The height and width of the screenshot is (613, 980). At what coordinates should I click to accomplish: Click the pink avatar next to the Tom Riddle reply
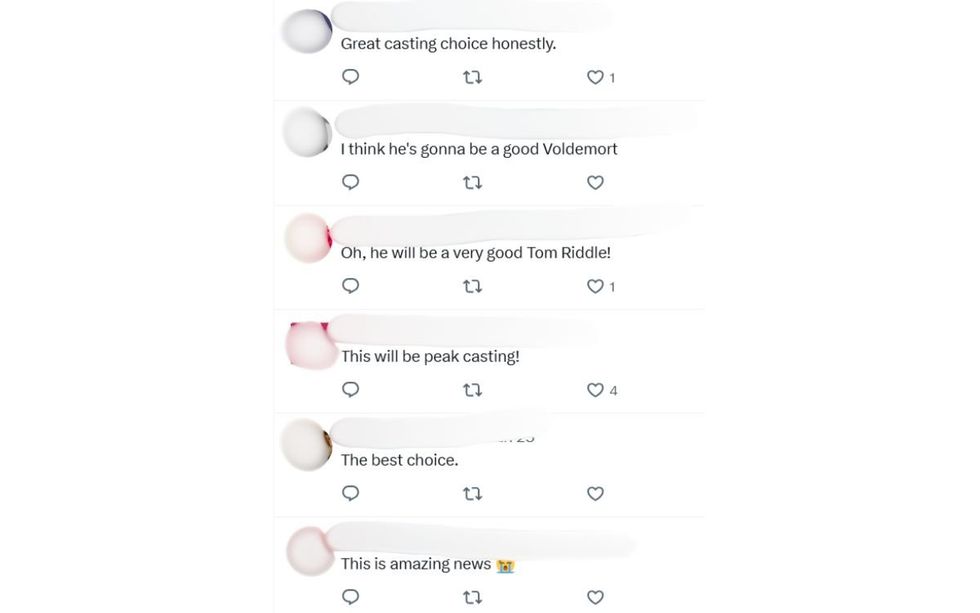307,240
